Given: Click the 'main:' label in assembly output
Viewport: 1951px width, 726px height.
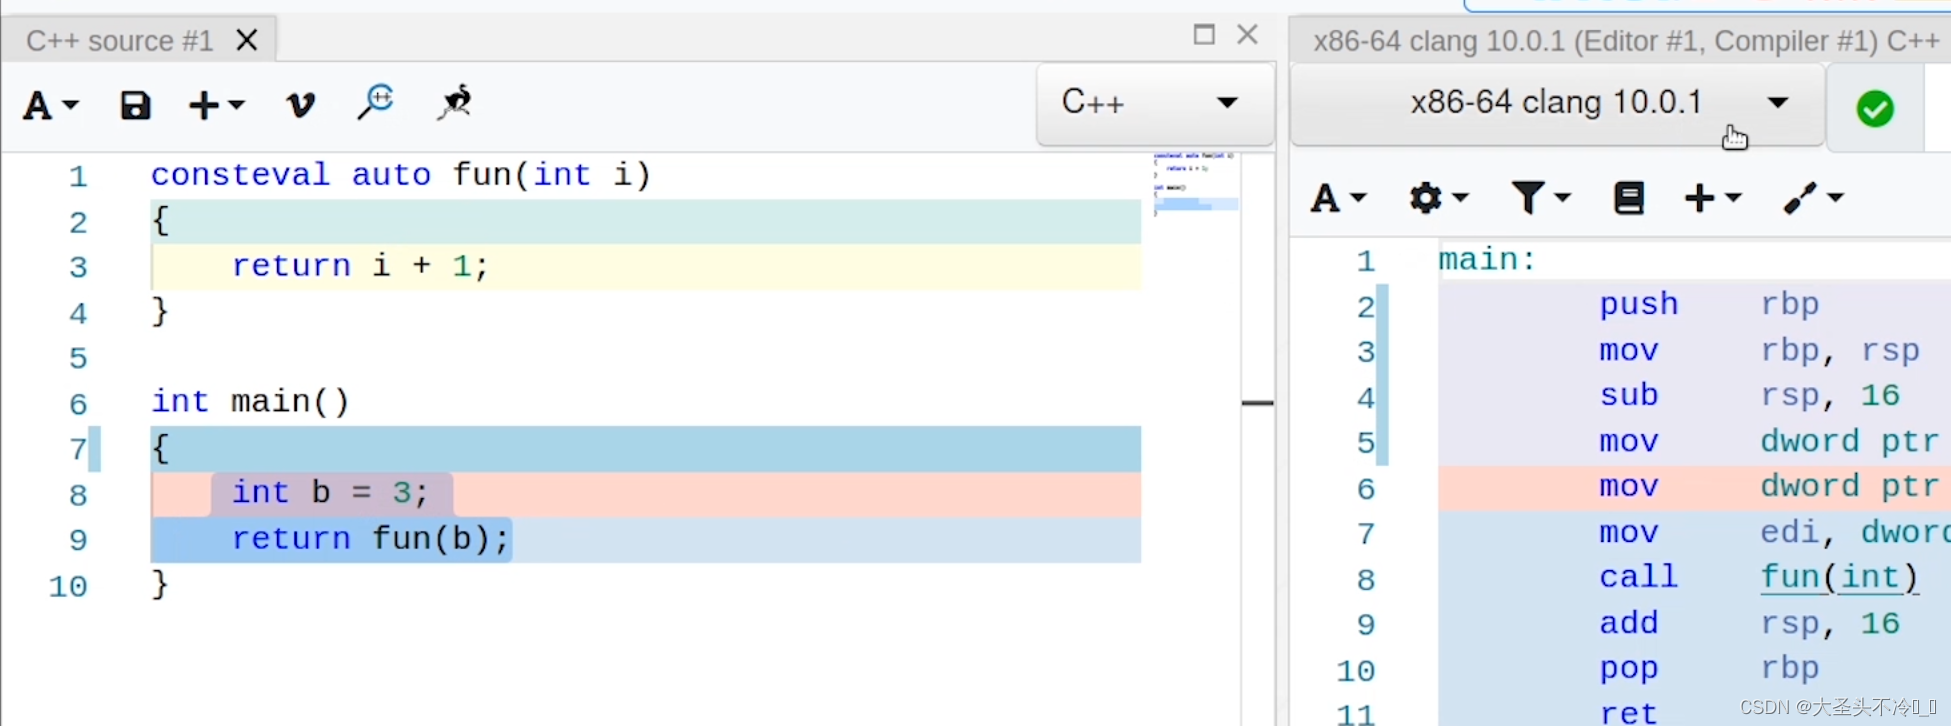Looking at the screenshot, I should pyautogui.click(x=1487, y=260).
